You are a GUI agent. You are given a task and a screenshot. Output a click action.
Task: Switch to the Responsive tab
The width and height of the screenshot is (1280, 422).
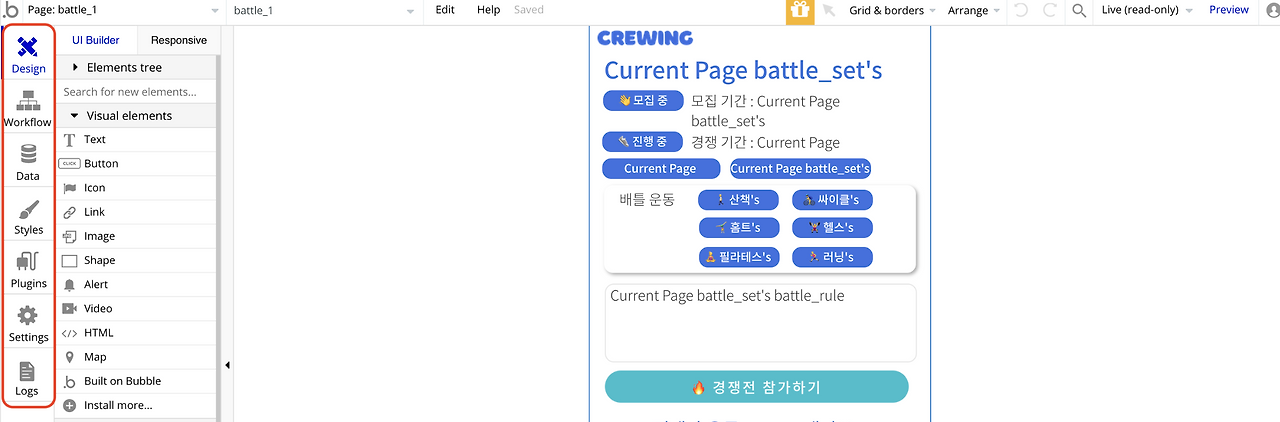[179, 40]
